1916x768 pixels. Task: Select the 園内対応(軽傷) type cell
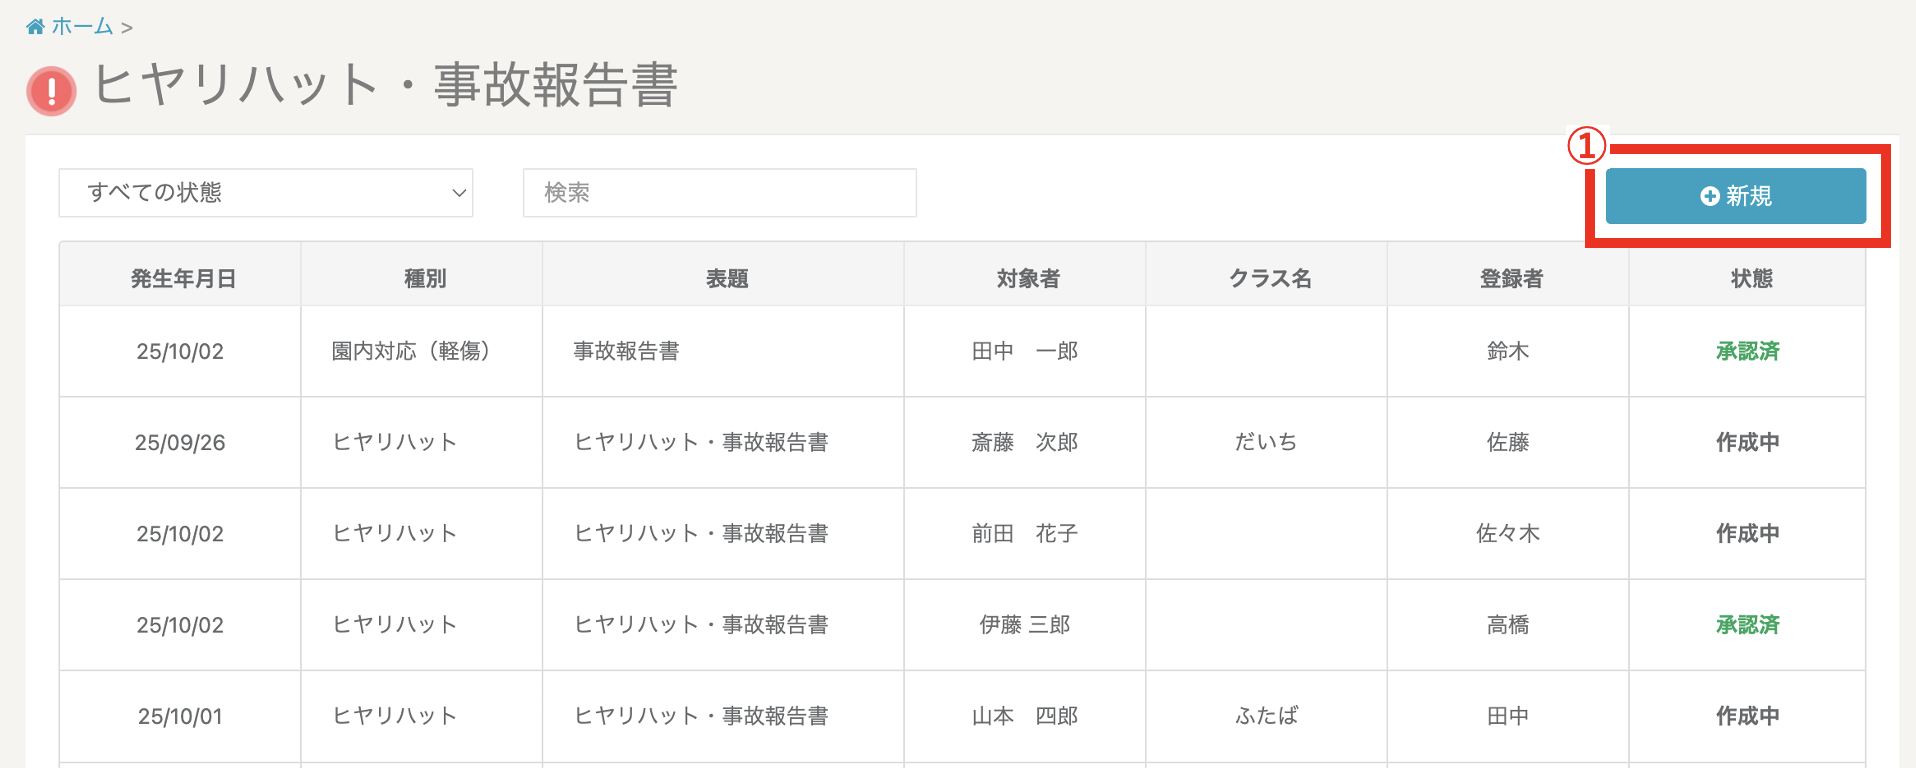tap(410, 351)
